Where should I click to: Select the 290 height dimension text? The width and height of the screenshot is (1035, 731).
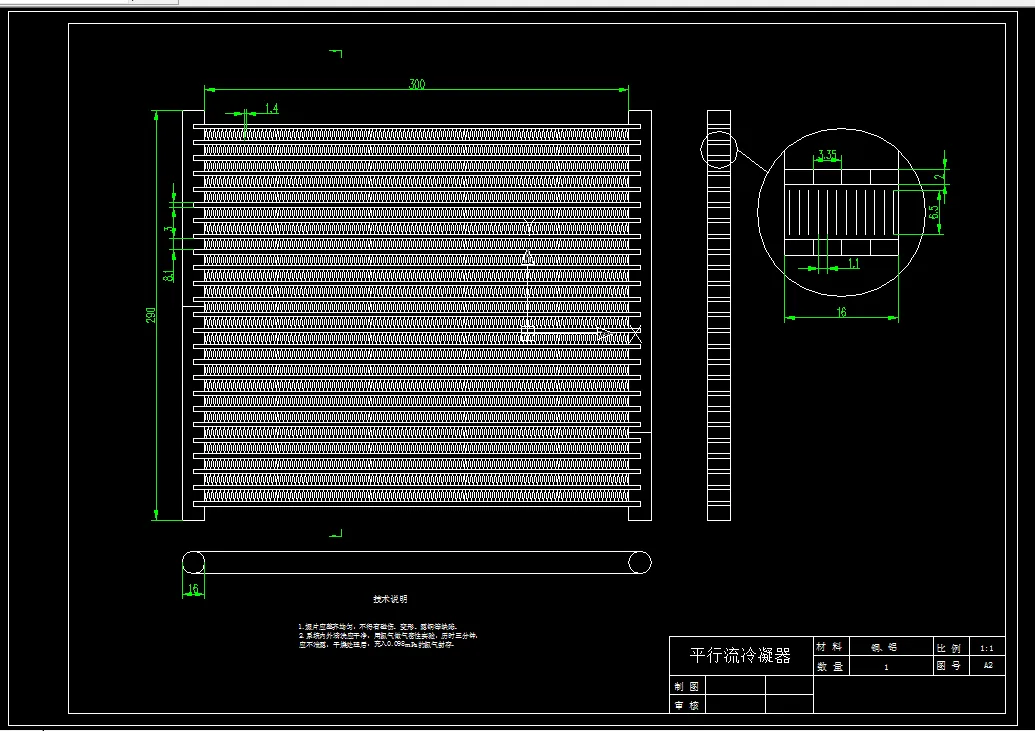150,315
